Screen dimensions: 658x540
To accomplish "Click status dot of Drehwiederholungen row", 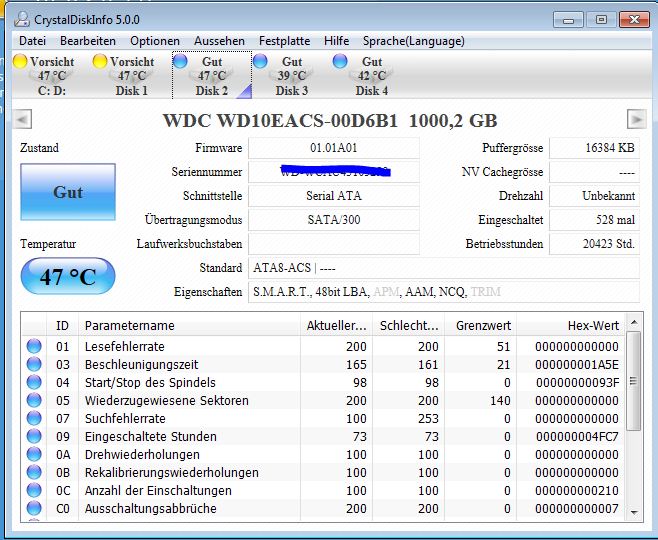I will [x=34, y=454].
